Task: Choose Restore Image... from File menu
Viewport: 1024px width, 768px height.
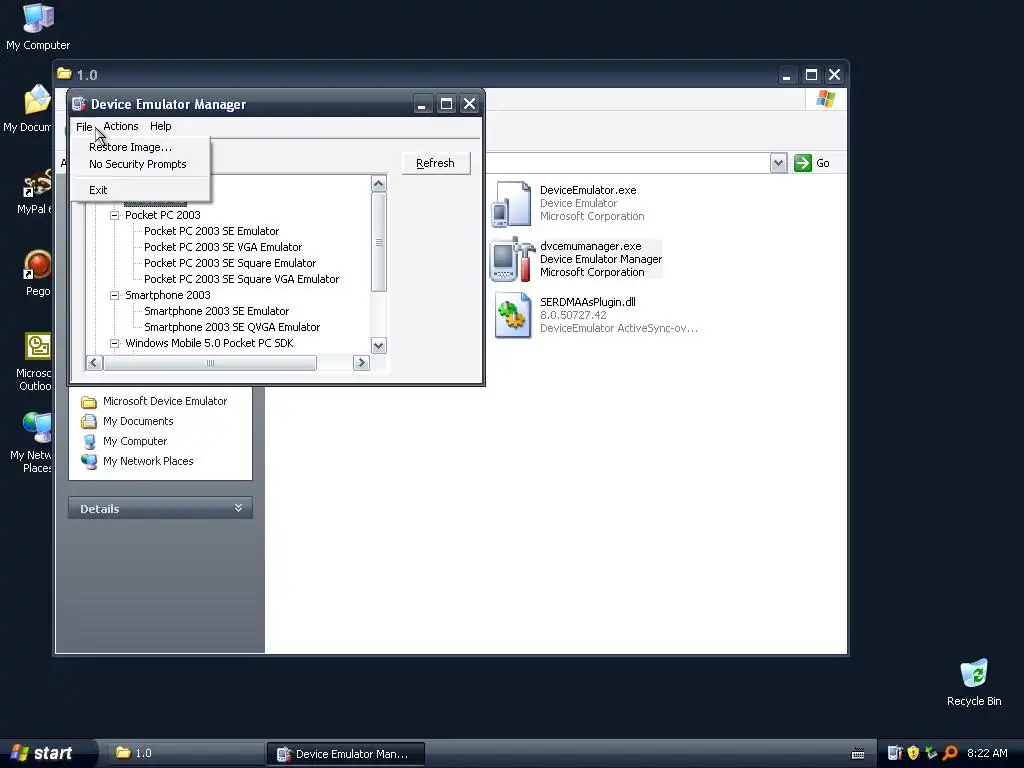Action: click(x=131, y=147)
